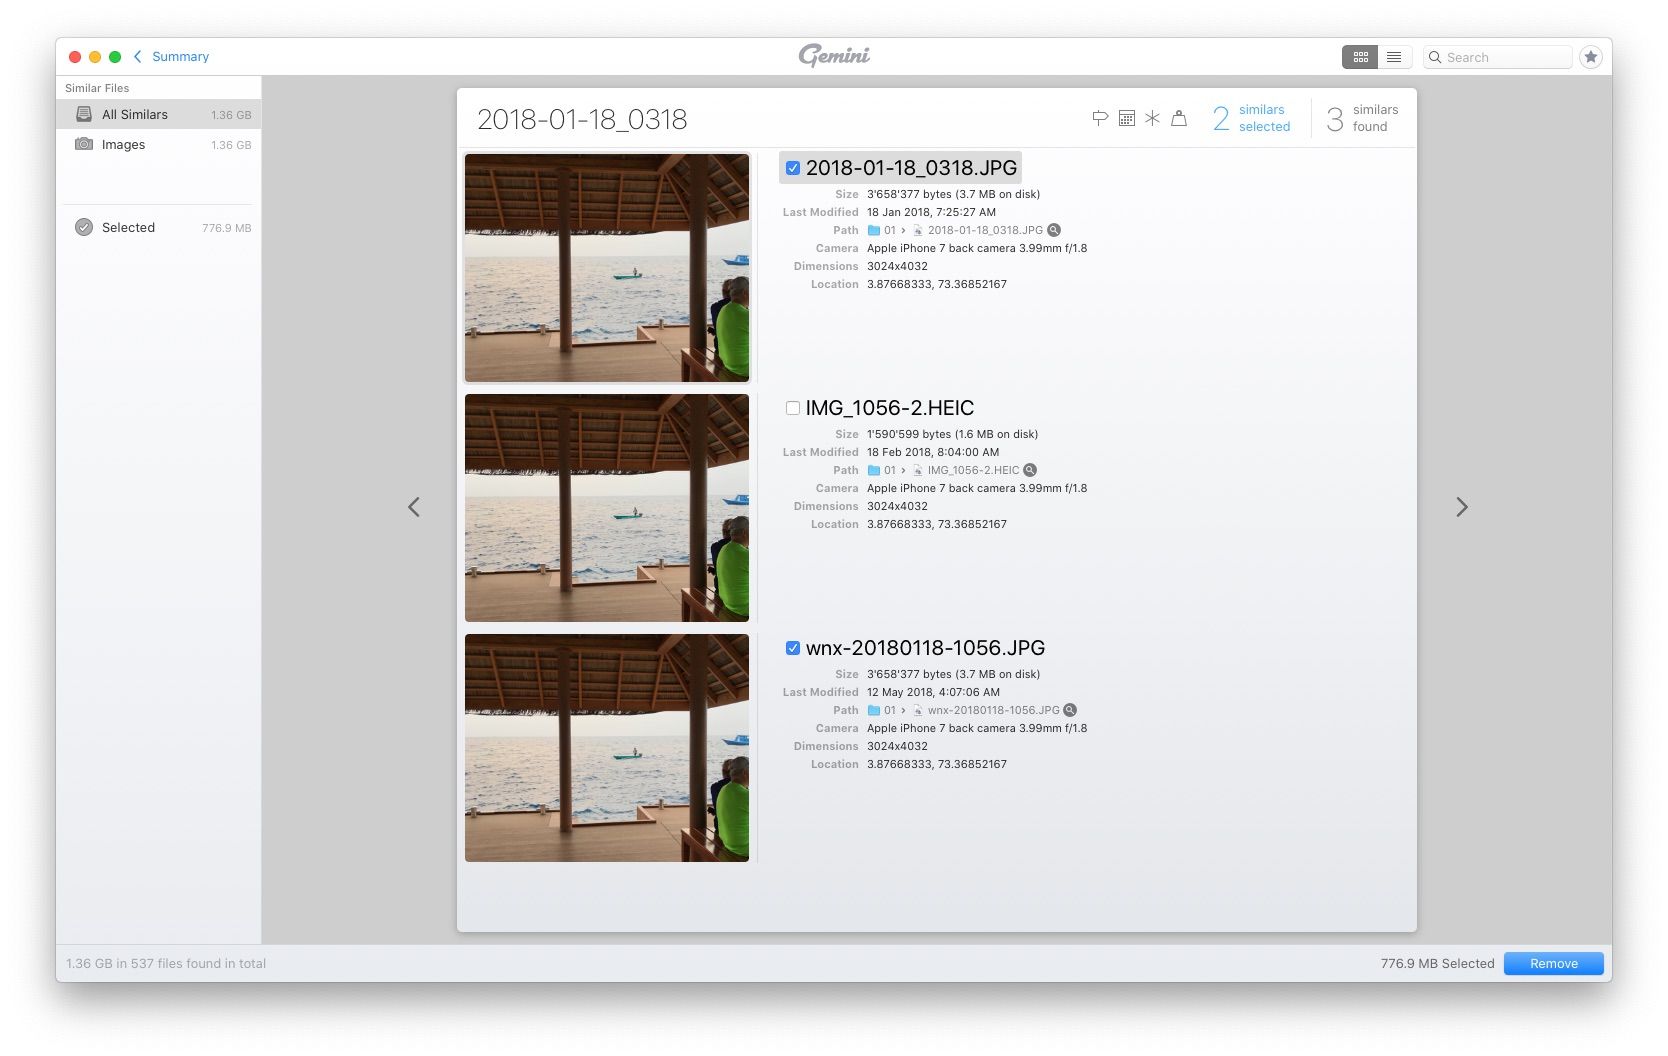Image resolution: width=1668 pixels, height=1056 pixels.
Task: Open Images category in sidebar
Action: [123, 145]
